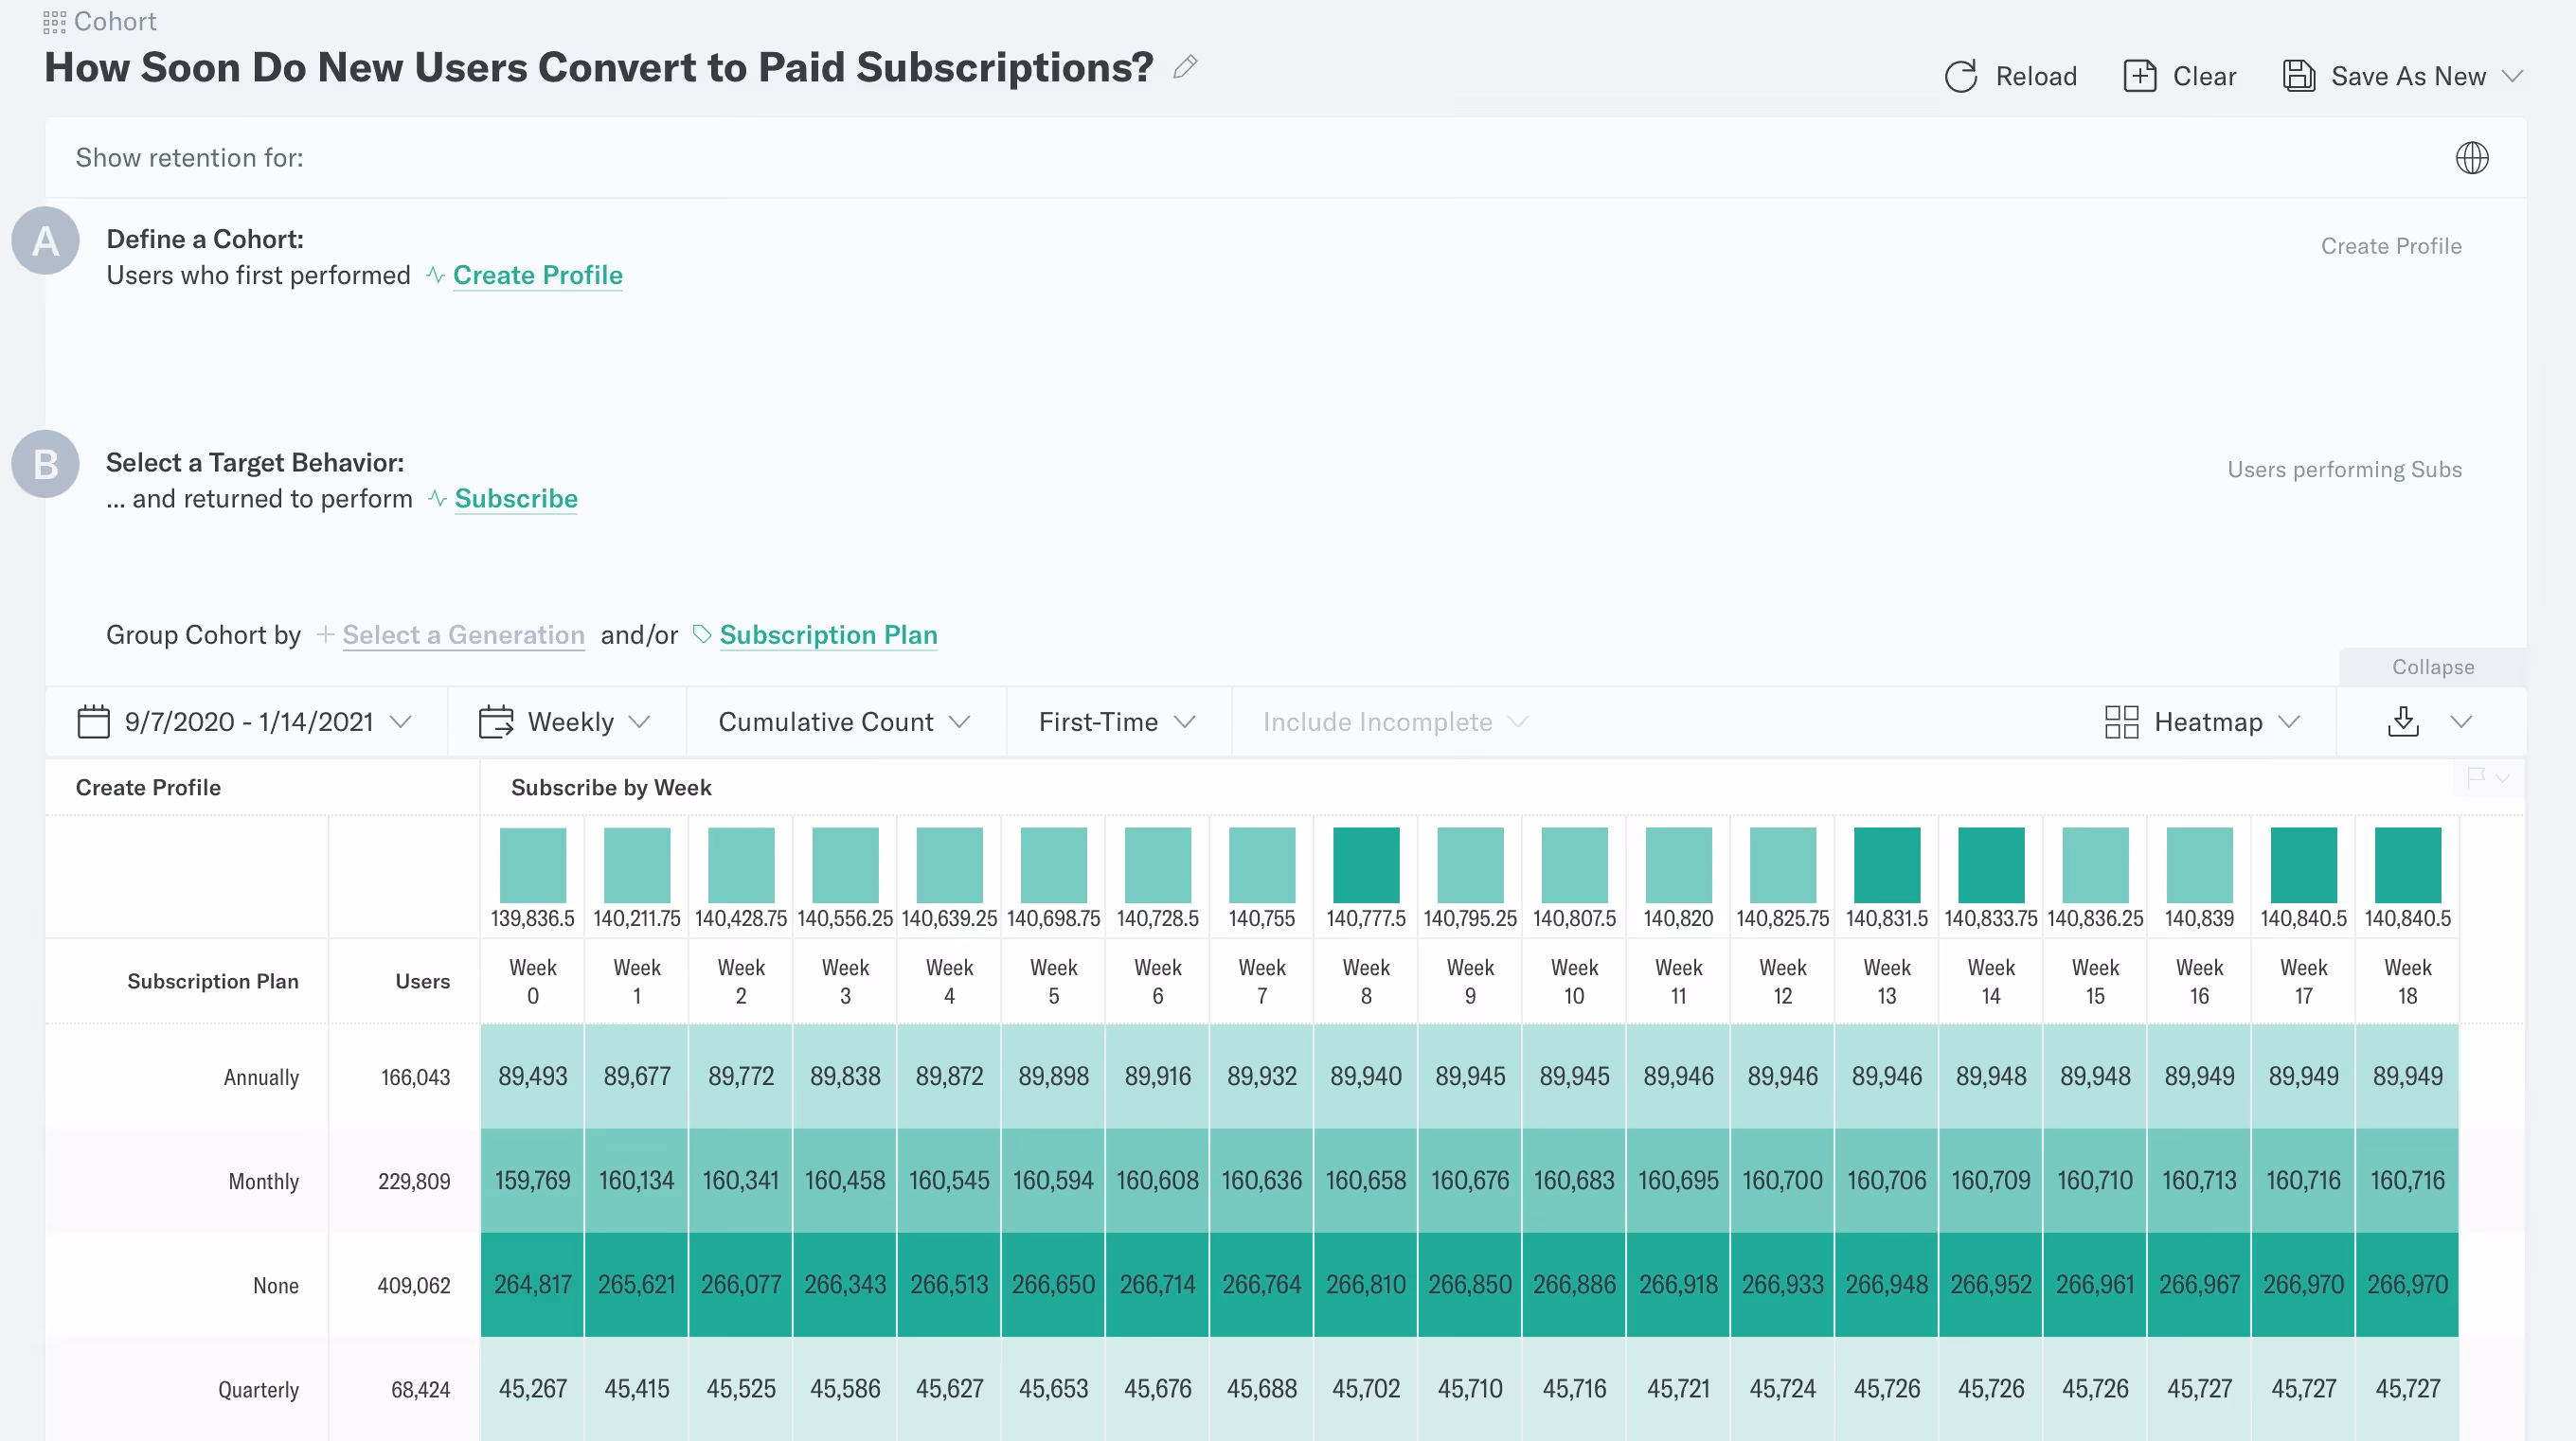The image size is (2576, 1441).
Task: Collapse the query builder panel
Action: (x=2433, y=667)
